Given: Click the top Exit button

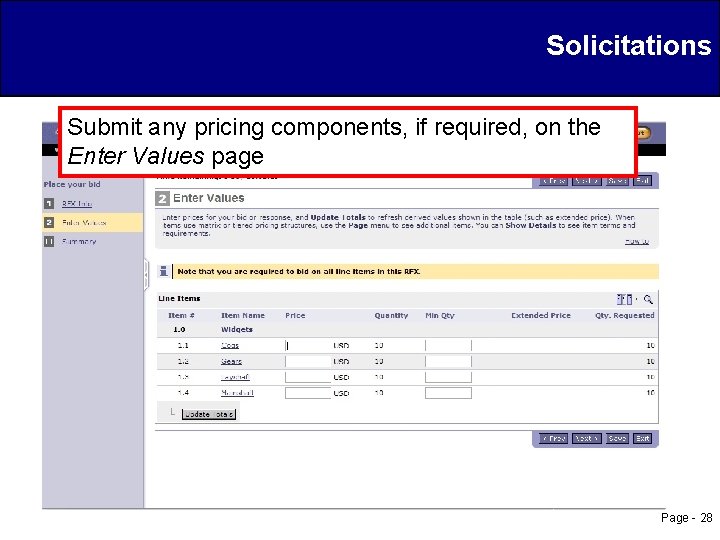Looking at the screenshot, I should point(642,181).
